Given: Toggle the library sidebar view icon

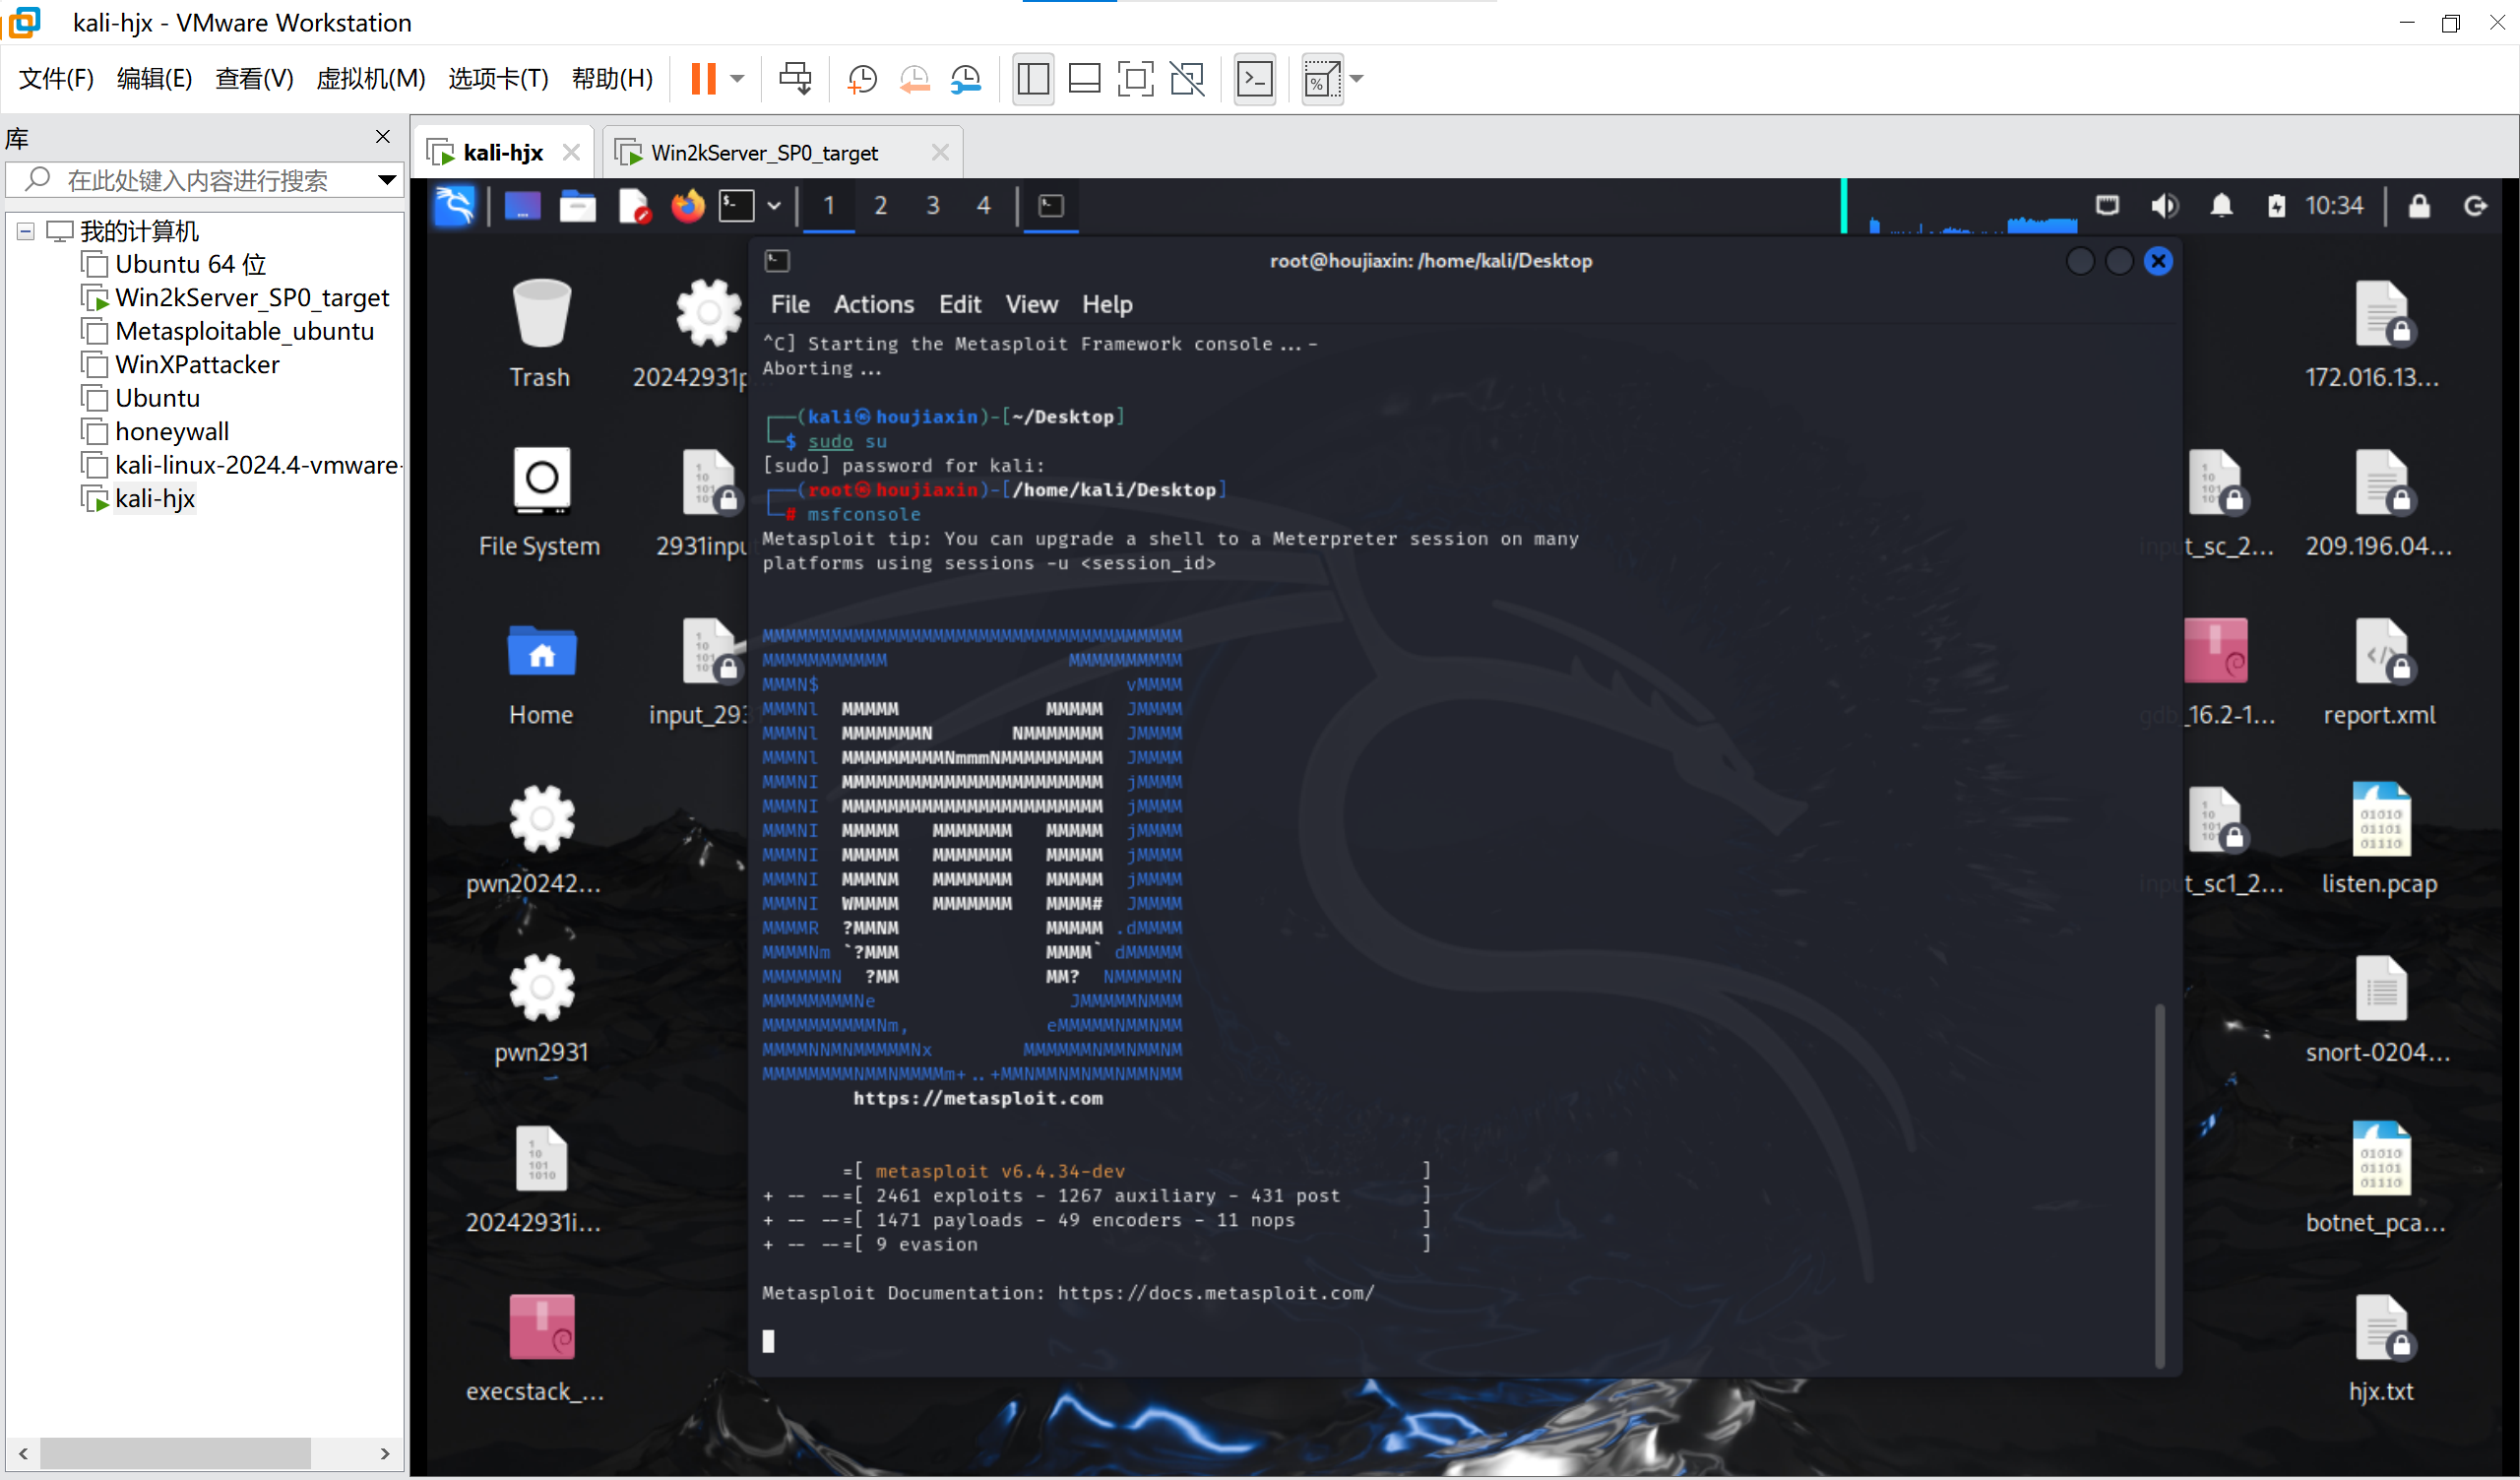Looking at the screenshot, I should (x=1032, y=78).
